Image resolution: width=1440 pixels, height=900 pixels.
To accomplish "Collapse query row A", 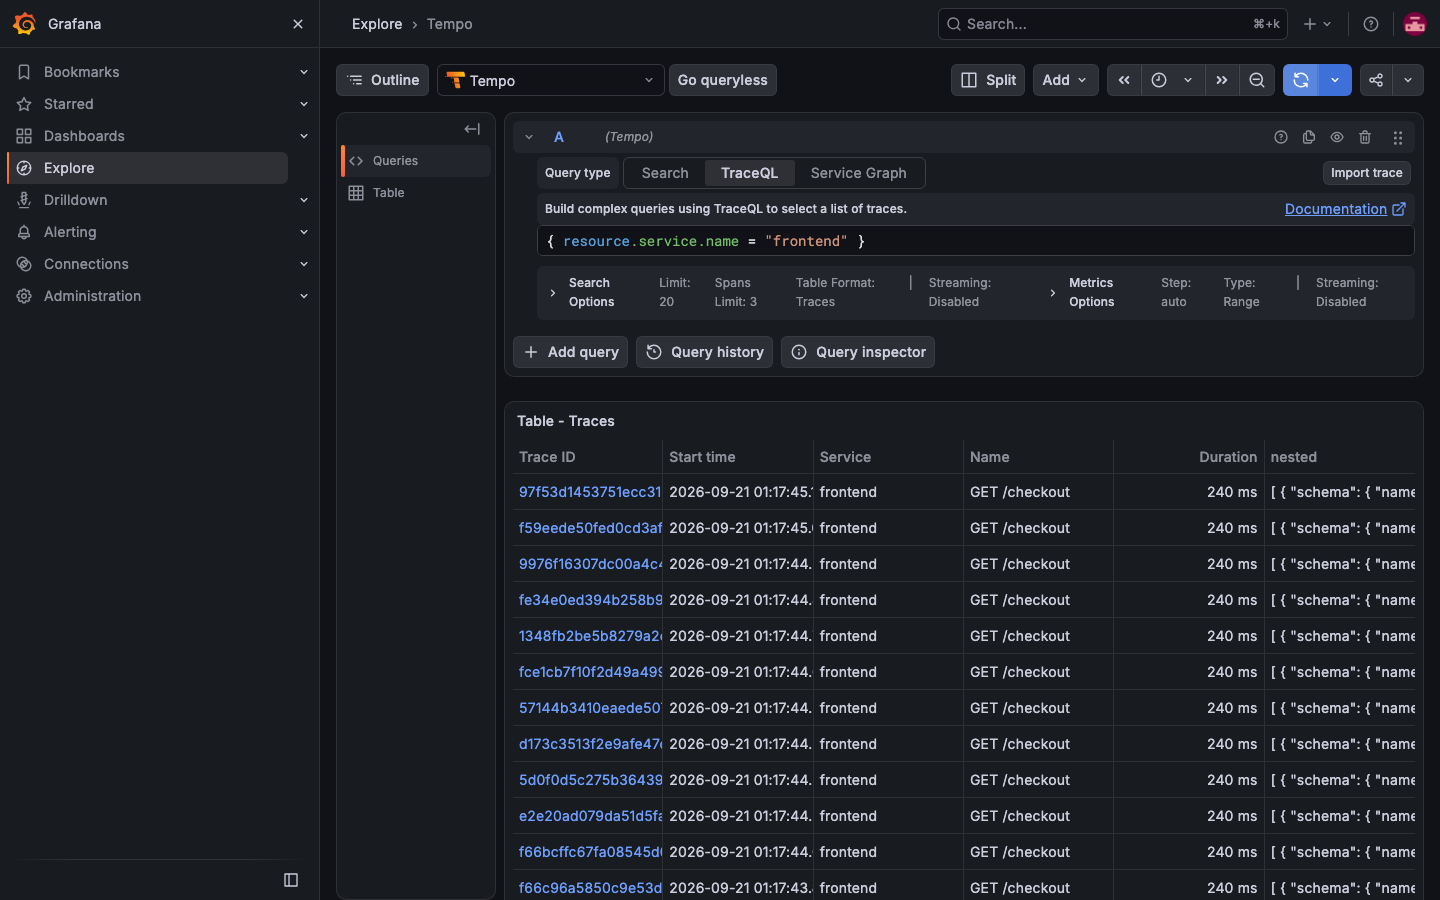I will click(x=529, y=137).
